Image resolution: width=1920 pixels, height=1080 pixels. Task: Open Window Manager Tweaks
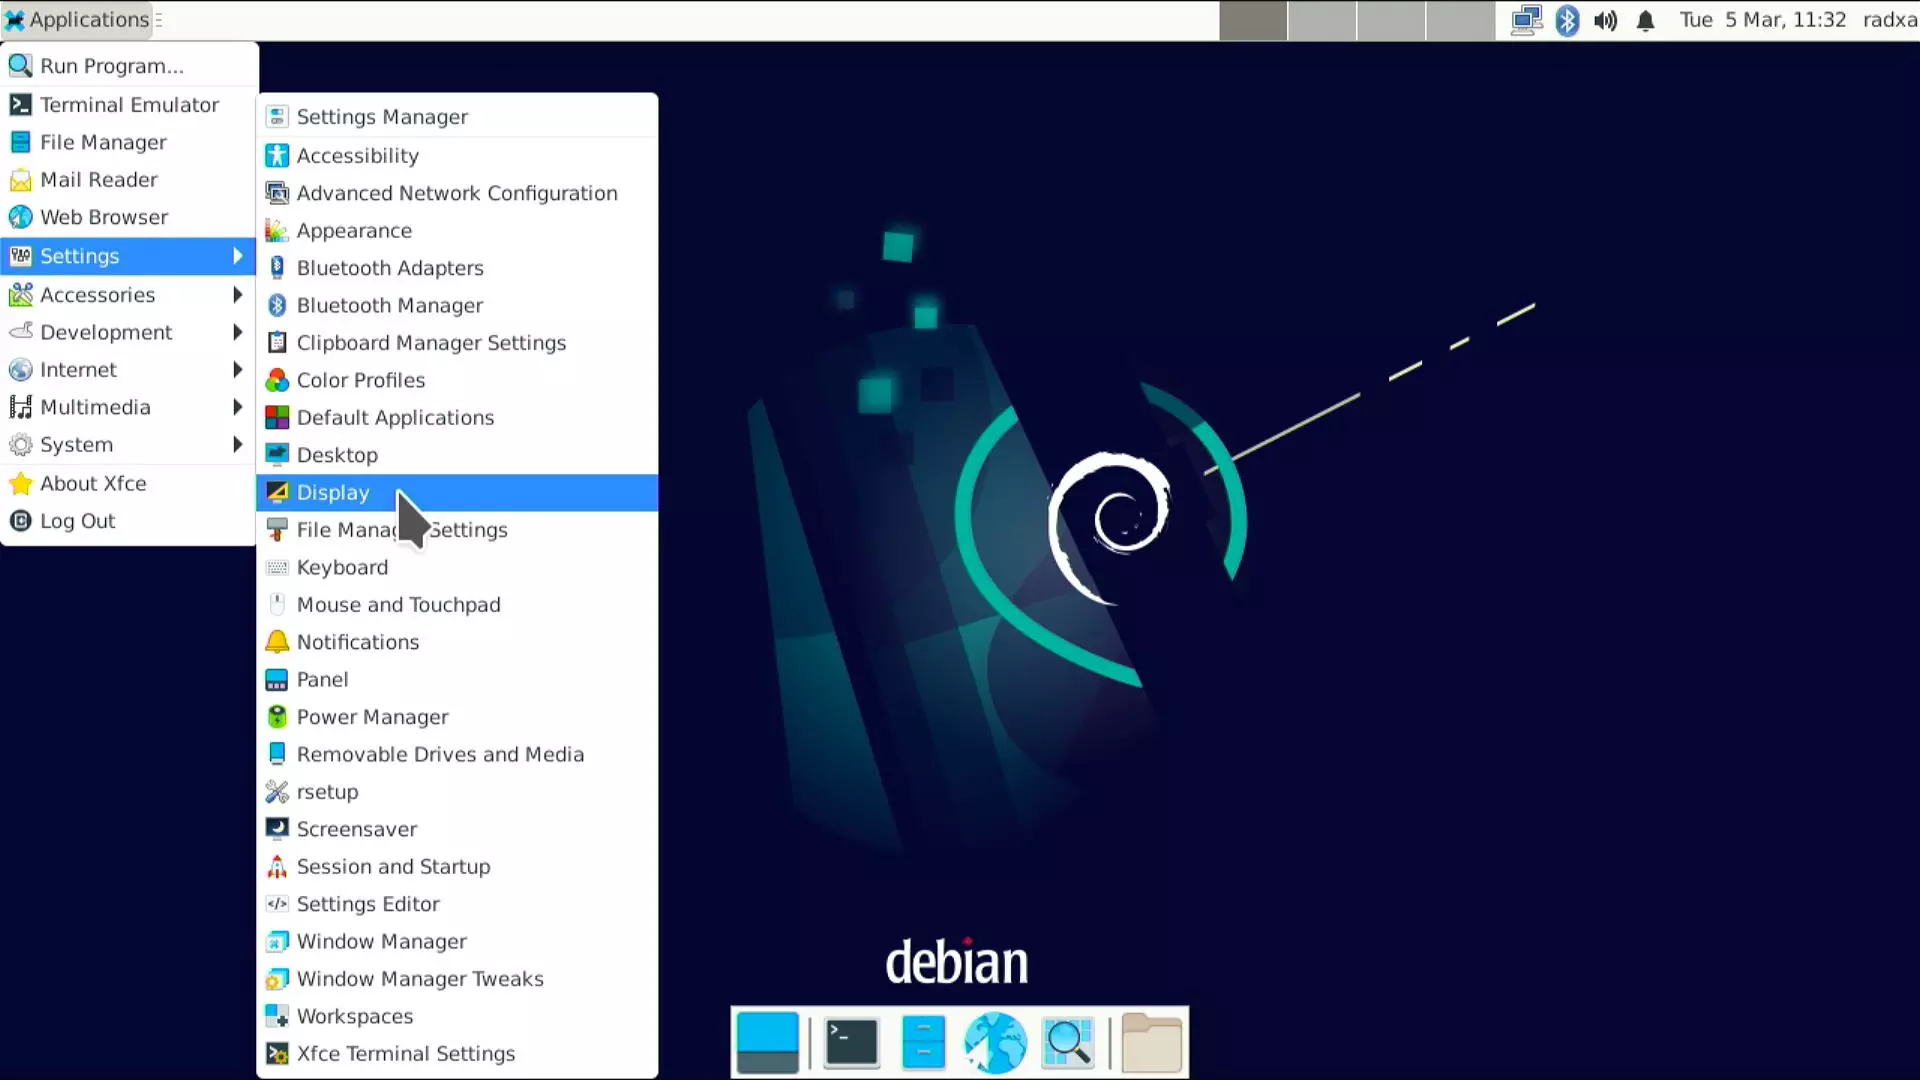[419, 978]
